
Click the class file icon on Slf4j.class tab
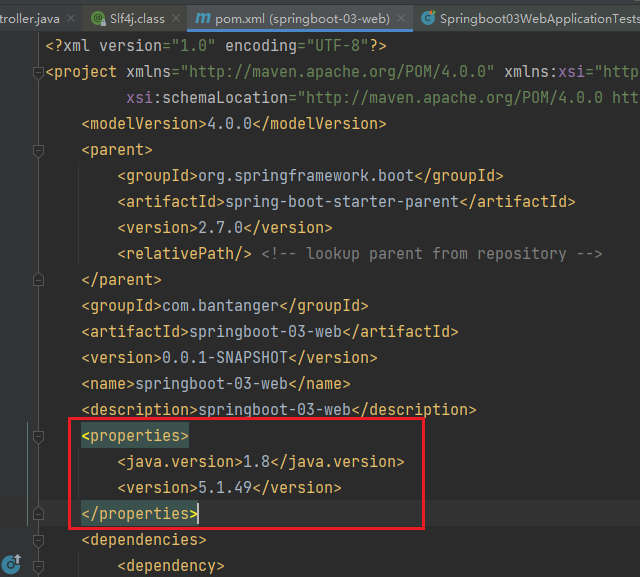tap(97, 18)
